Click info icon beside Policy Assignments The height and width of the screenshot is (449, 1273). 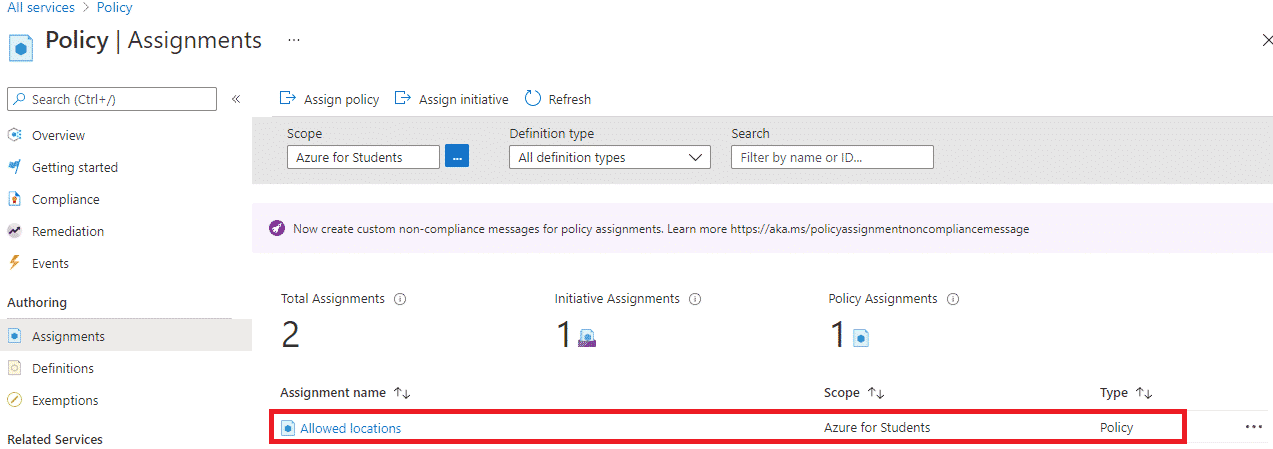[953, 299]
